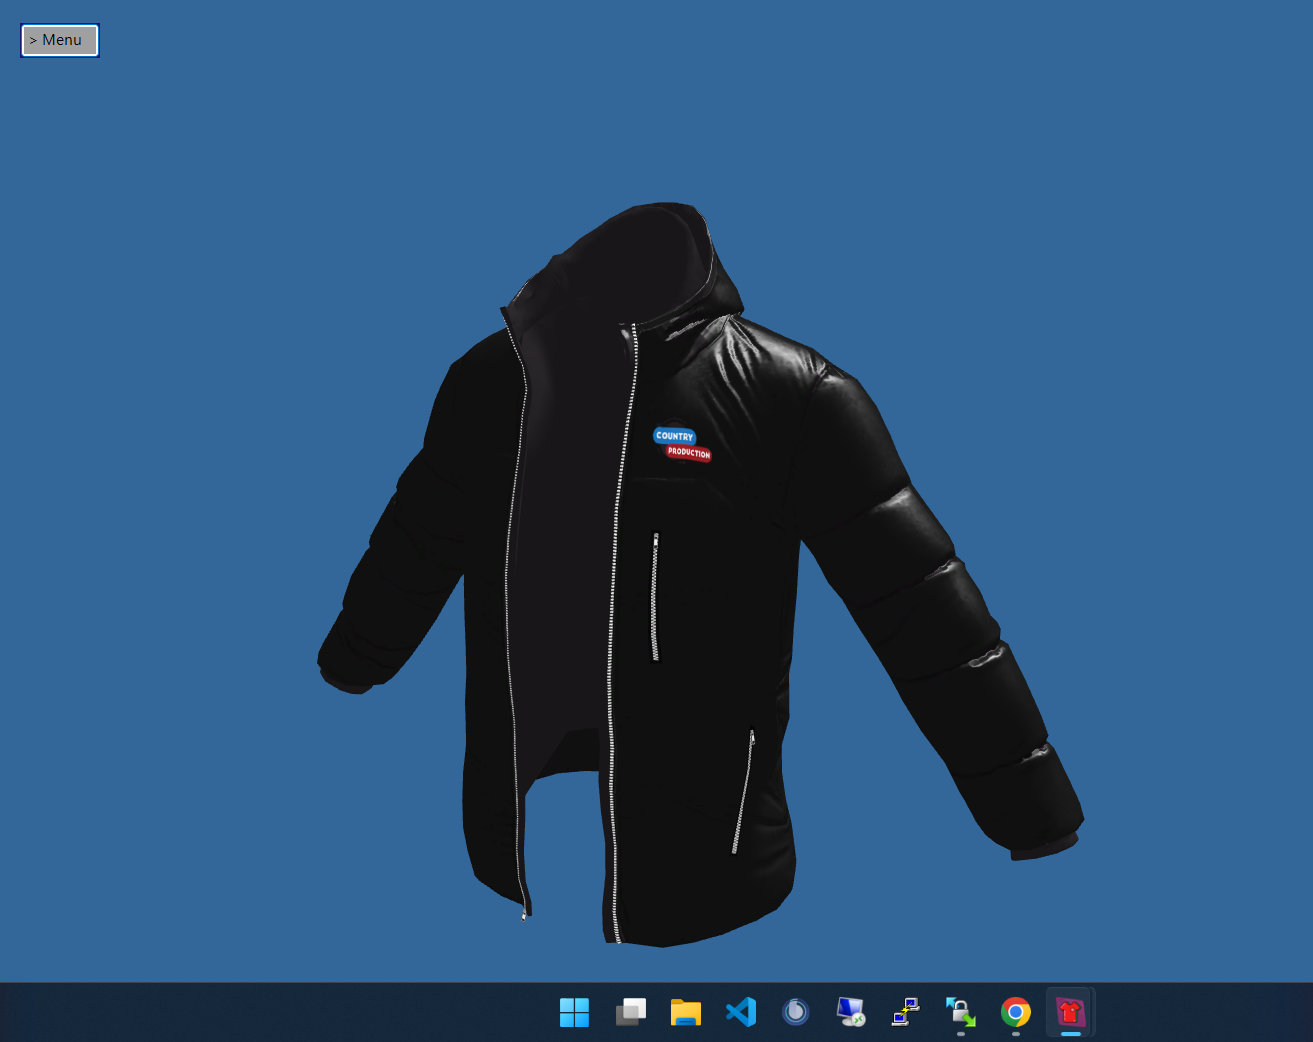Switch to Visual Studio Code
This screenshot has height=1042, width=1313.
click(741, 1012)
